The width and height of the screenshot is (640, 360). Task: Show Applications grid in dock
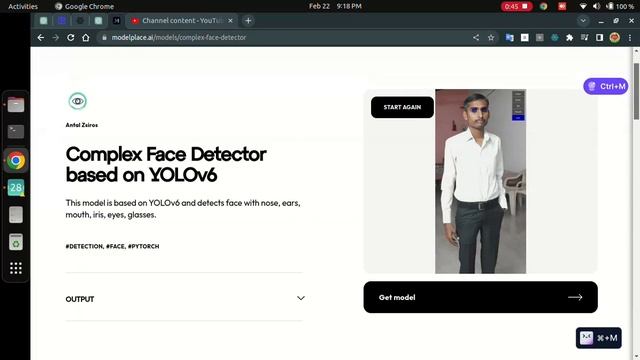(x=16, y=268)
